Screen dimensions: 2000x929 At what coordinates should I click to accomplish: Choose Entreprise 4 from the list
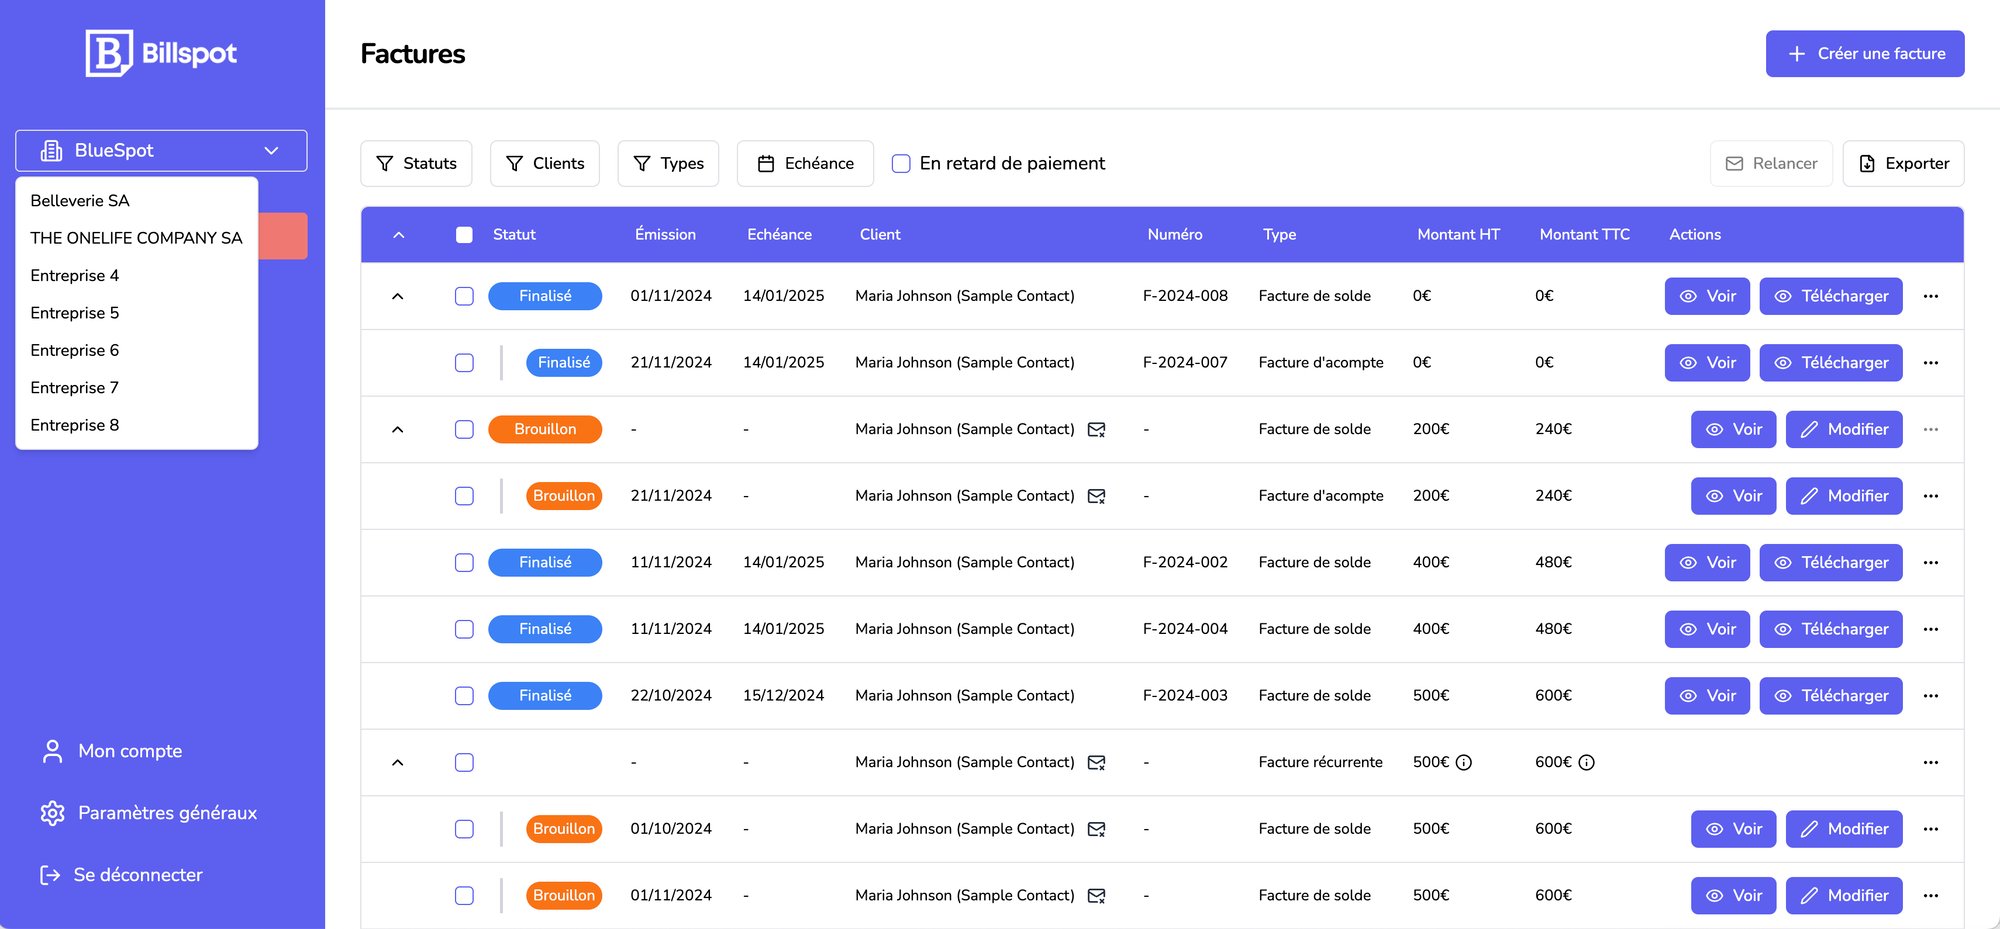click(137, 275)
